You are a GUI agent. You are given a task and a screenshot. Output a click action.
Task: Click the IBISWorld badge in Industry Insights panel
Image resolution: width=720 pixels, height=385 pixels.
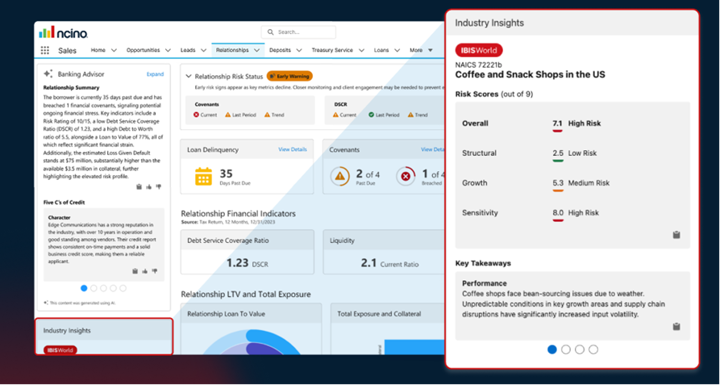tap(479, 51)
